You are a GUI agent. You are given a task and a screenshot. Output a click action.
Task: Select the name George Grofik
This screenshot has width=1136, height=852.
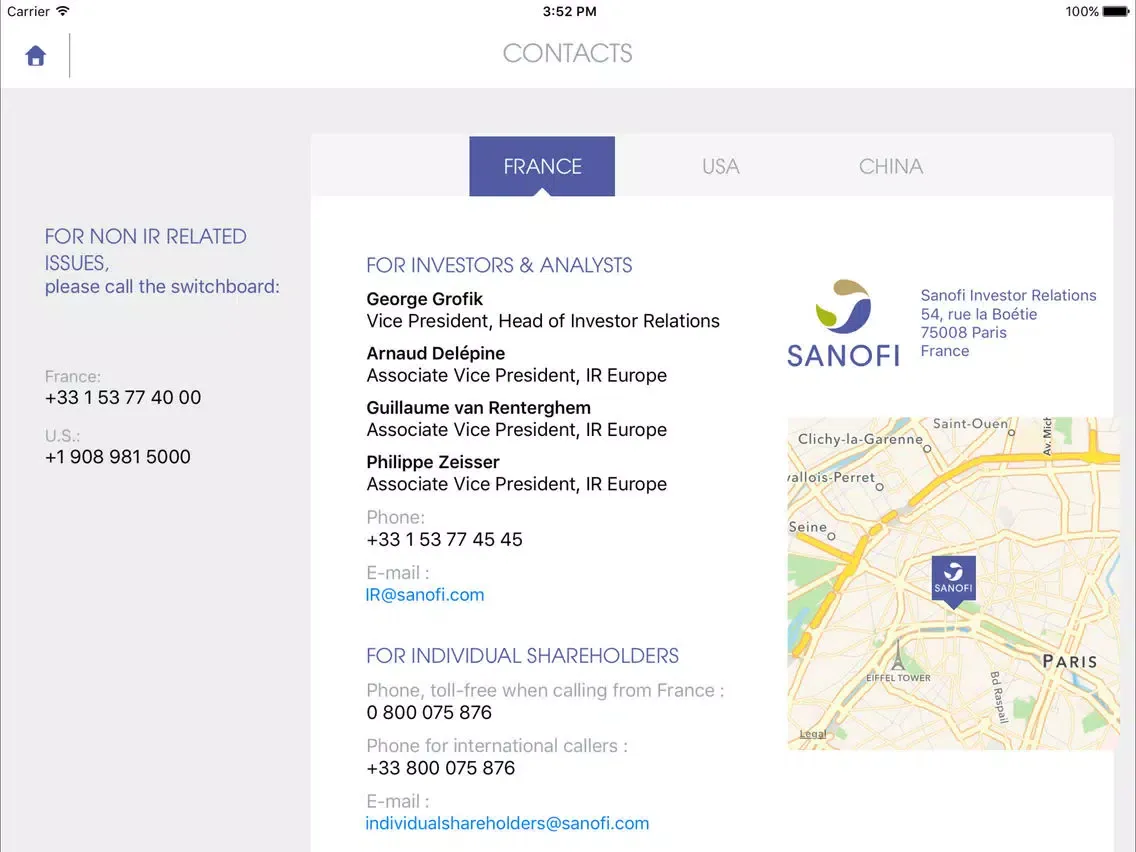pos(425,298)
